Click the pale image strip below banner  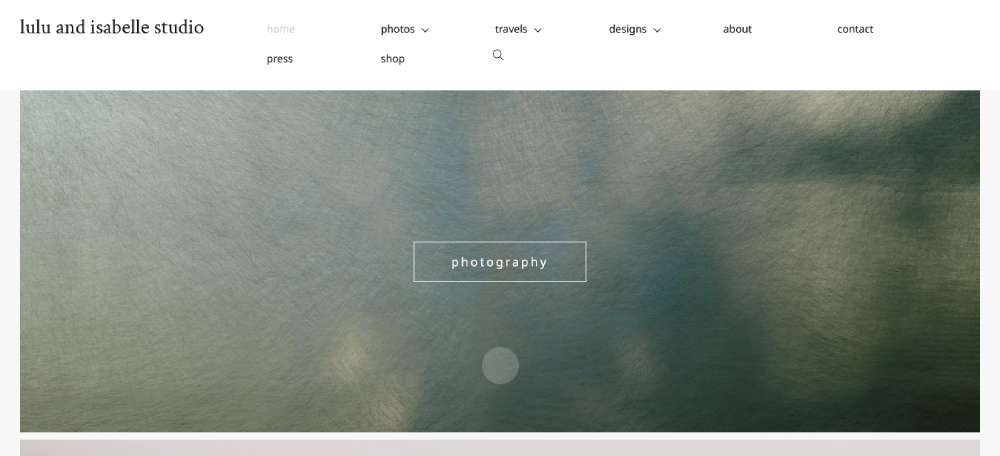500,448
